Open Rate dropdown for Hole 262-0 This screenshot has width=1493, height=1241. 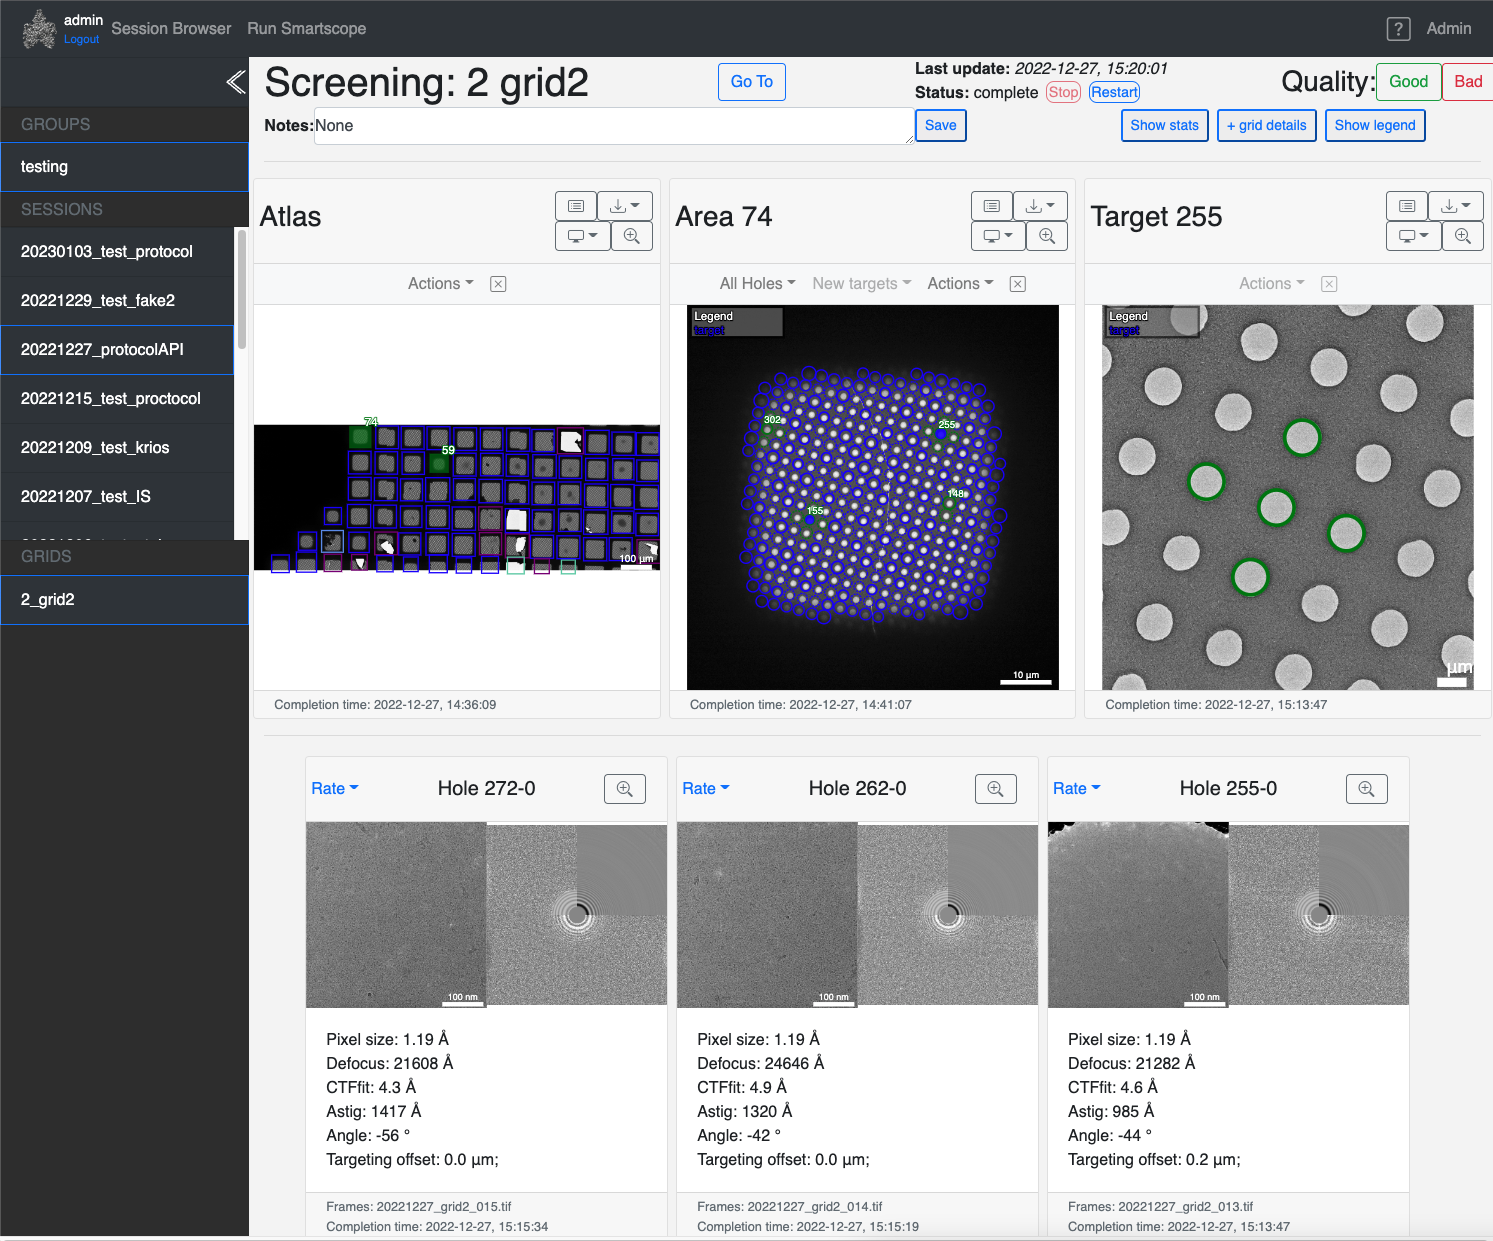pyautogui.click(x=706, y=789)
